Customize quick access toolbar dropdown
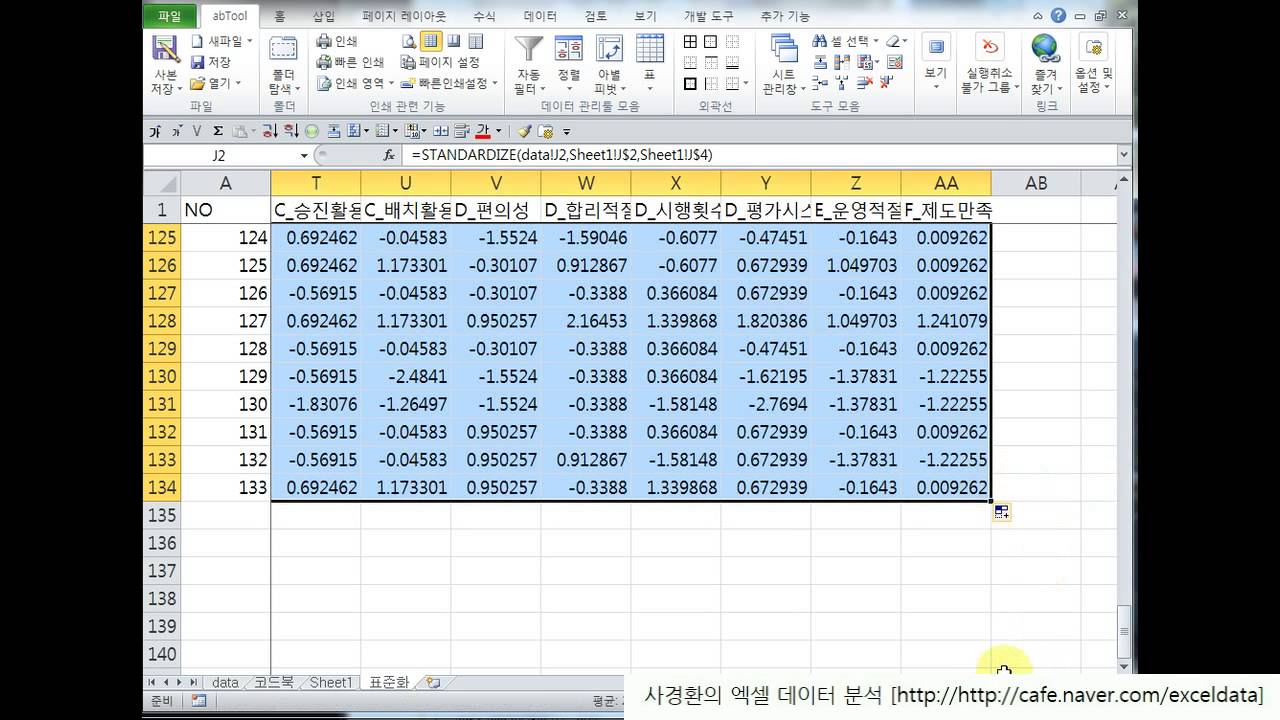This screenshot has width=1280, height=720. coord(566,131)
